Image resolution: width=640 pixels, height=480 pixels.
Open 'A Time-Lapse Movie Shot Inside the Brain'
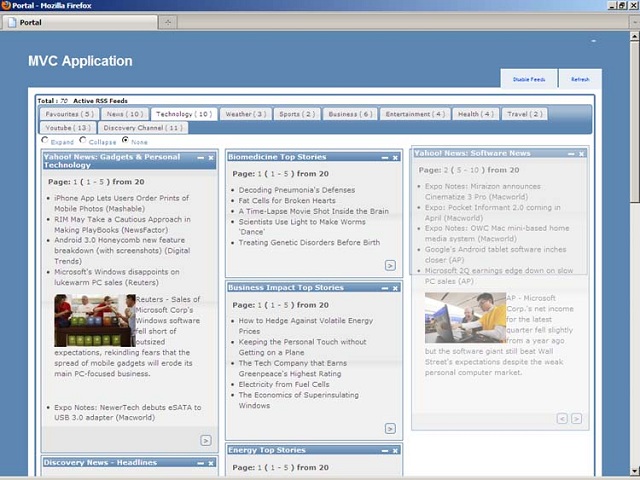[313, 211]
